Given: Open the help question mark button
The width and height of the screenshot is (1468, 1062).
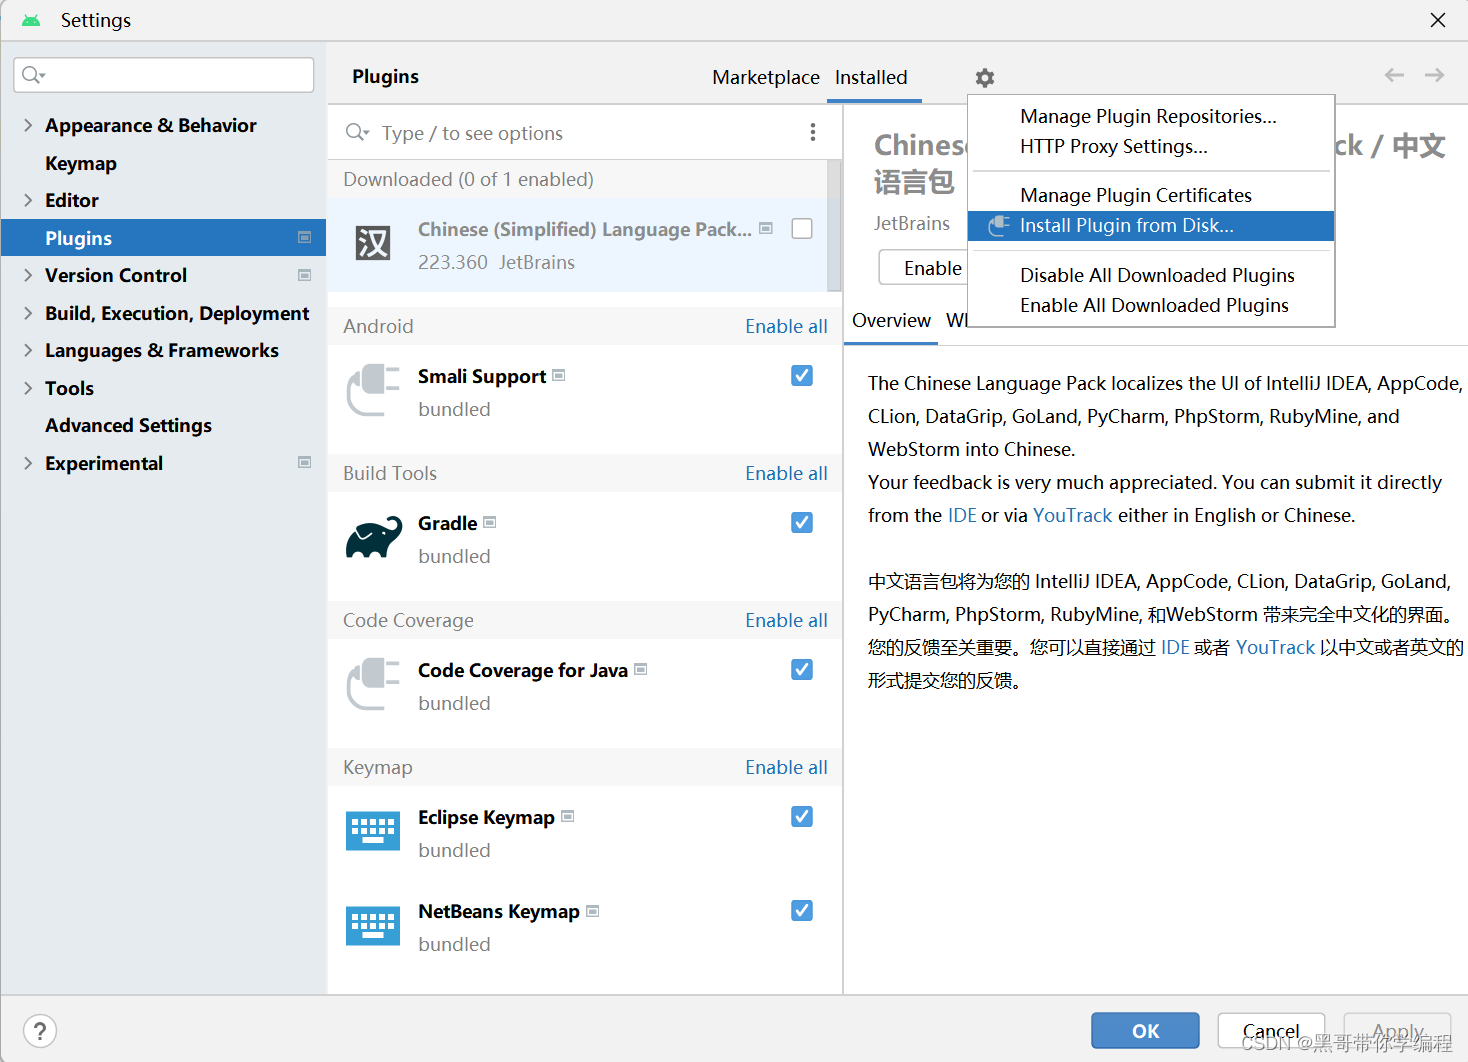Looking at the screenshot, I should click(40, 1031).
